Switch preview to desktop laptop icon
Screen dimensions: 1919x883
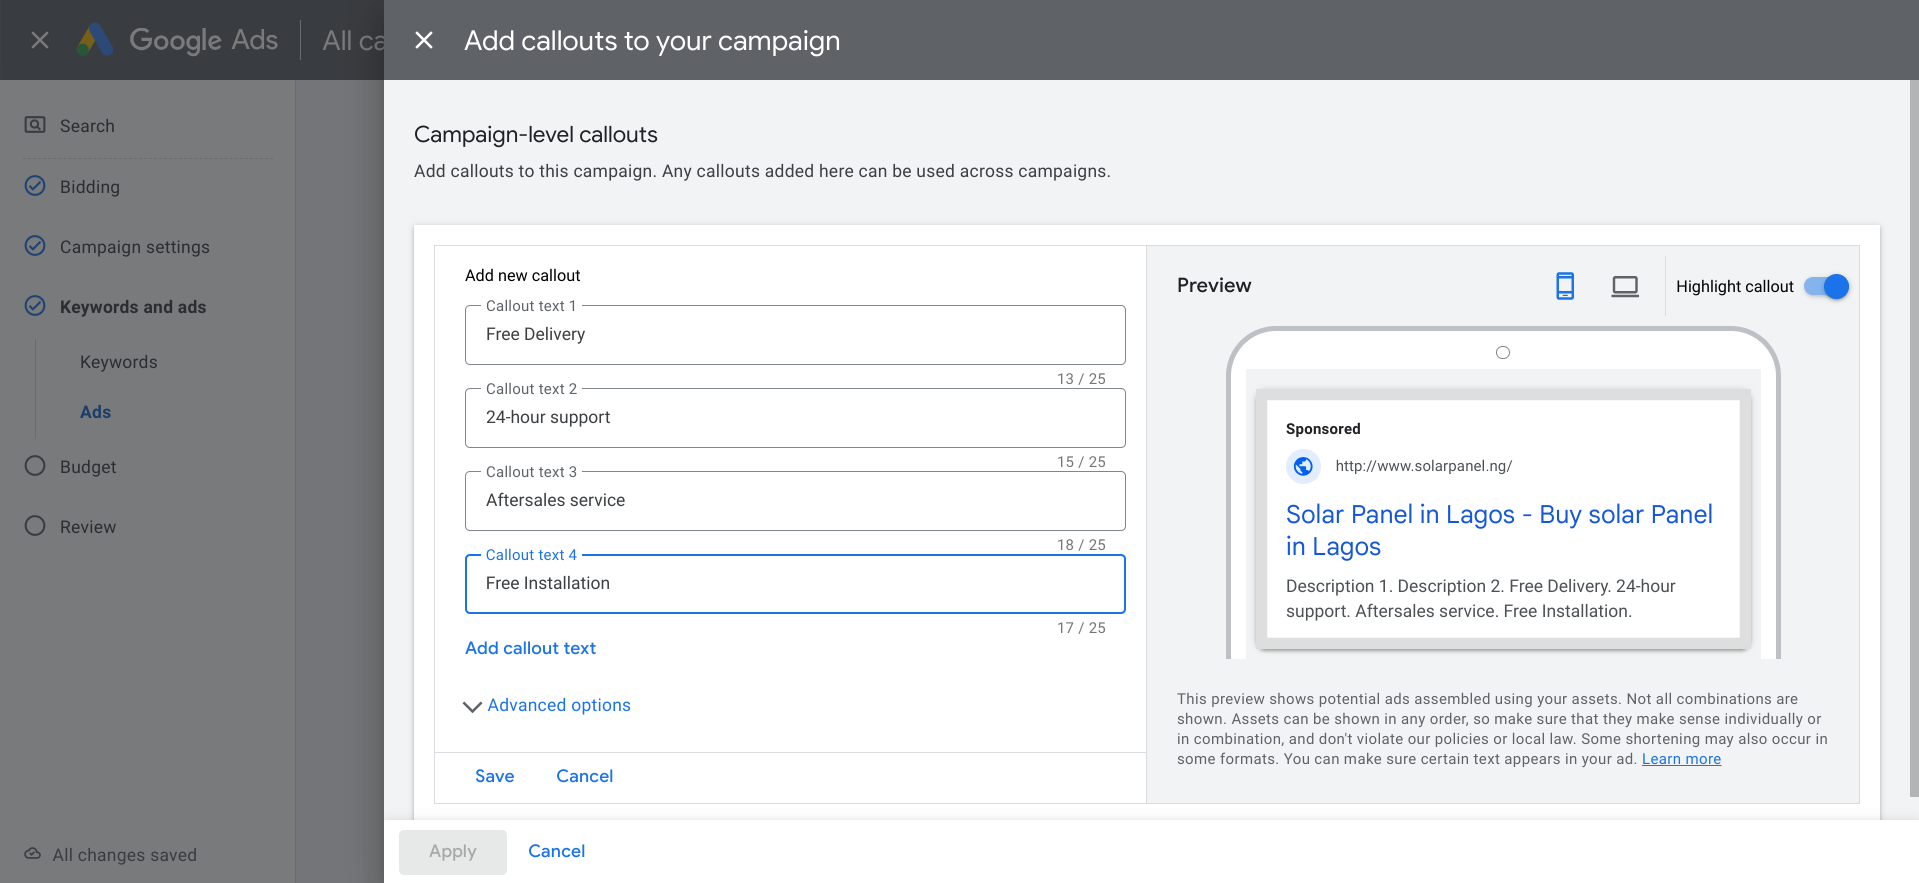pyautogui.click(x=1625, y=286)
